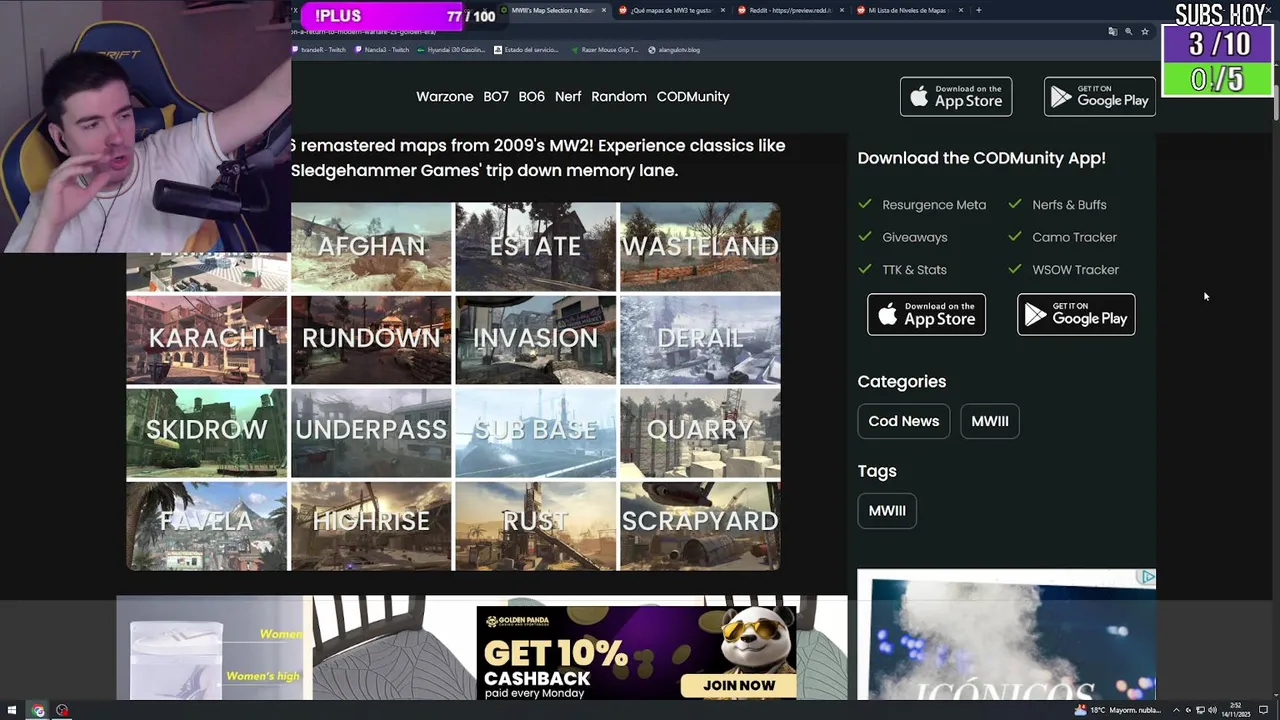The height and width of the screenshot is (720, 1280).
Task: Select the Afghan map thumbnail
Action: [371, 247]
